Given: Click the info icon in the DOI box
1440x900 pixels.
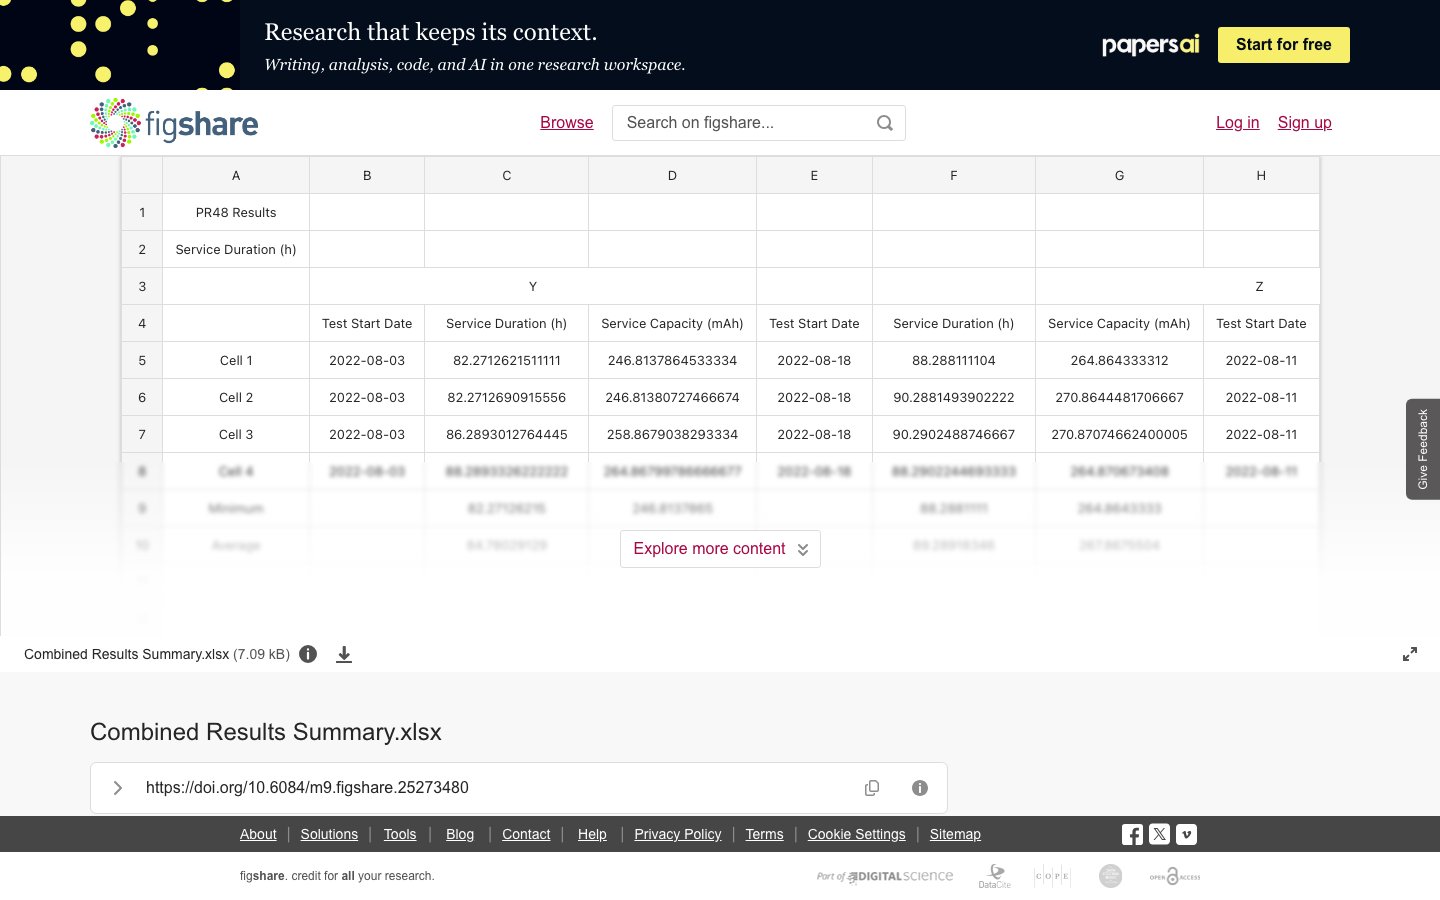Looking at the screenshot, I should [x=920, y=788].
